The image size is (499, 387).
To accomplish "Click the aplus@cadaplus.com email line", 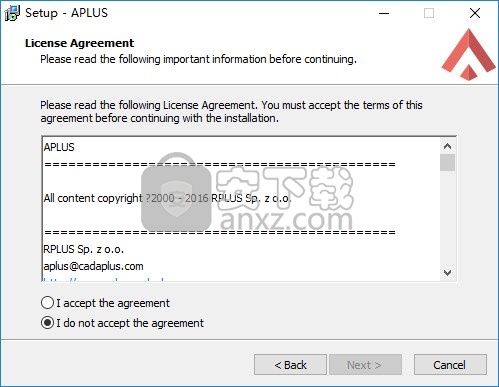I will point(94,266).
